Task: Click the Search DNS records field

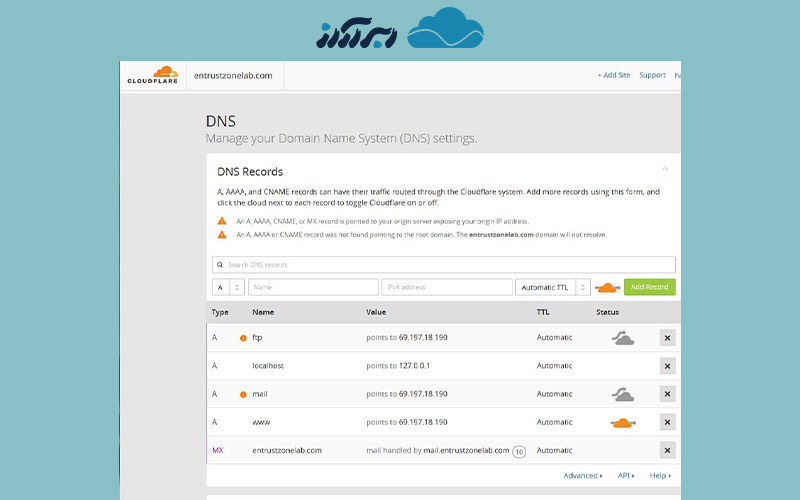Action: point(443,265)
